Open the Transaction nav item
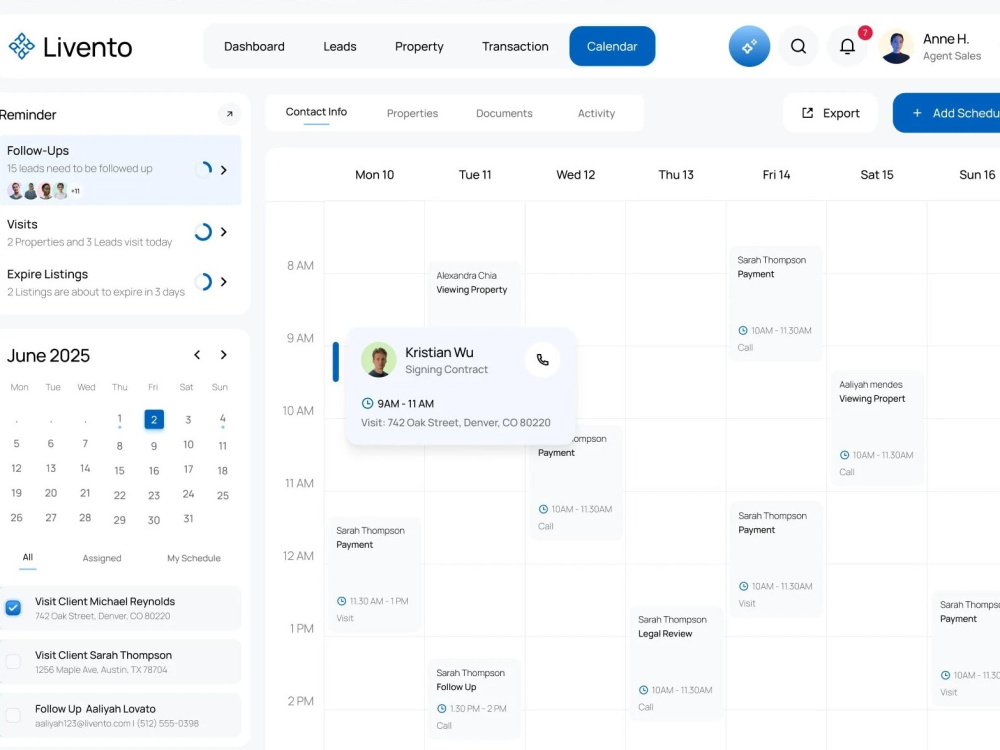The width and height of the screenshot is (1000, 750). coord(515,47)
